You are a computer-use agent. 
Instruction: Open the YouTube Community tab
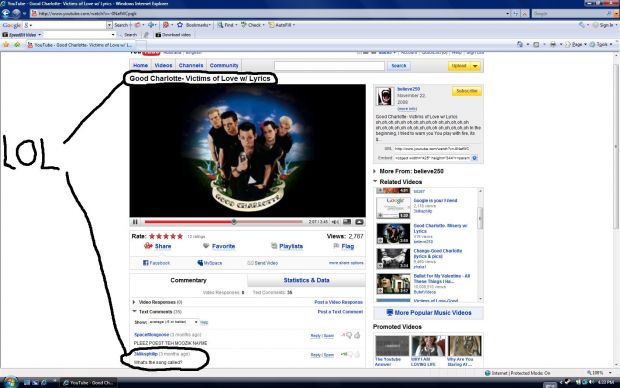(x=224, y=65)
